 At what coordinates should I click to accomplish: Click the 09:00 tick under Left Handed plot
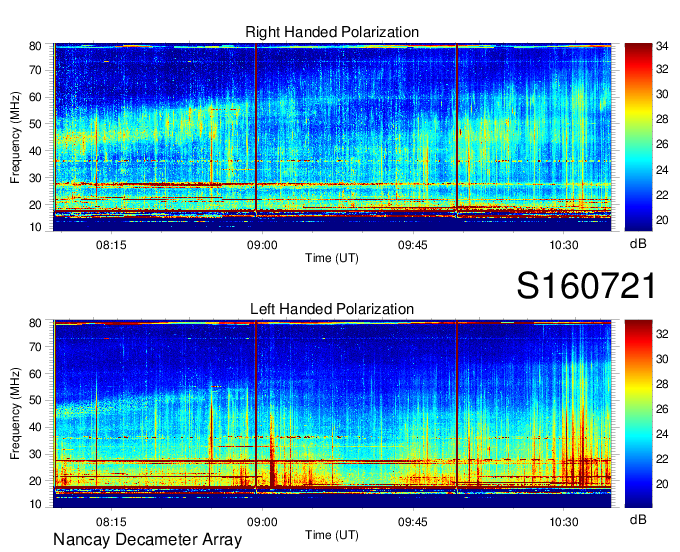pos(262,522)
